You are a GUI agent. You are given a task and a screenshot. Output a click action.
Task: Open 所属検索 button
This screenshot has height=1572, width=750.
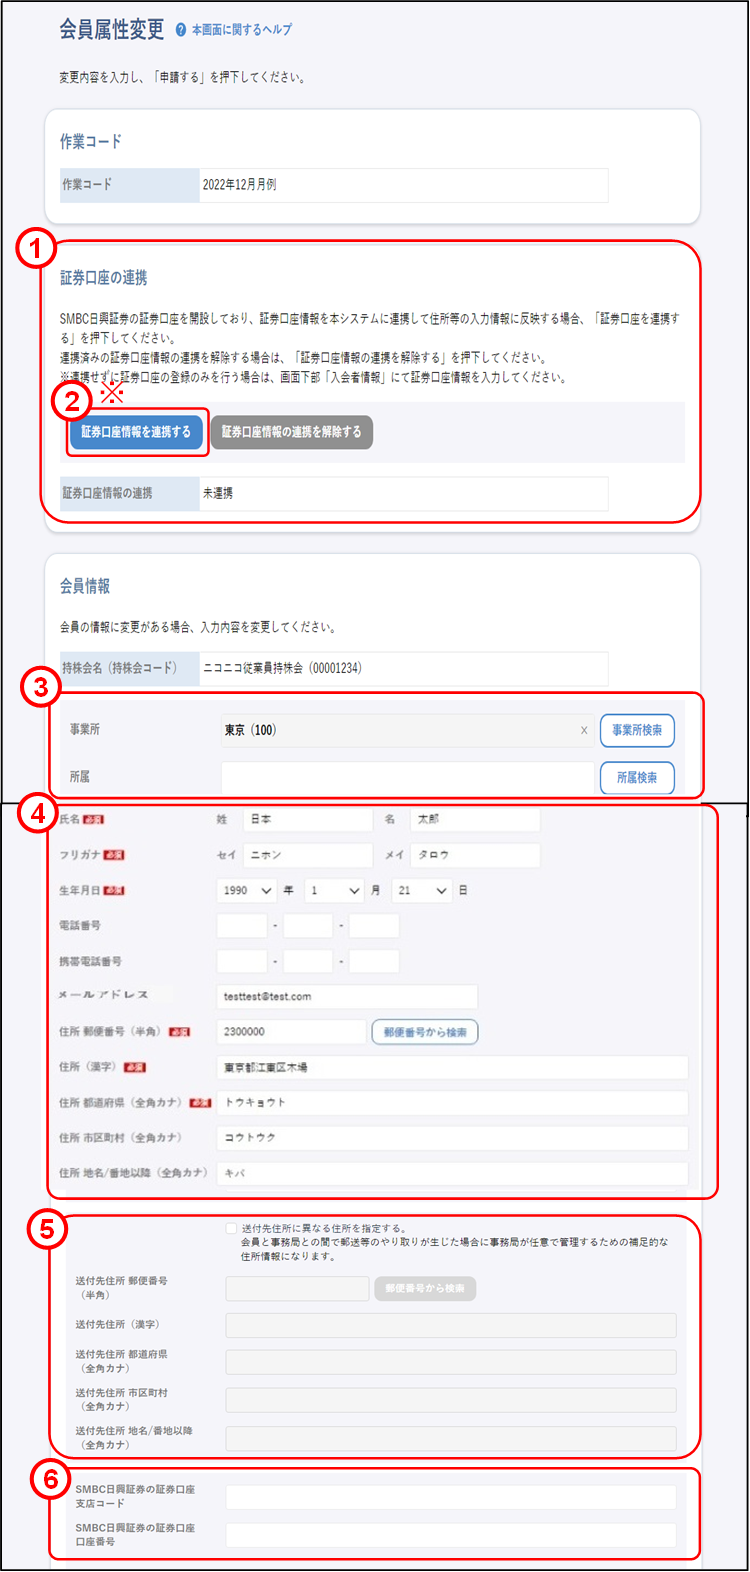coord(637,778)
